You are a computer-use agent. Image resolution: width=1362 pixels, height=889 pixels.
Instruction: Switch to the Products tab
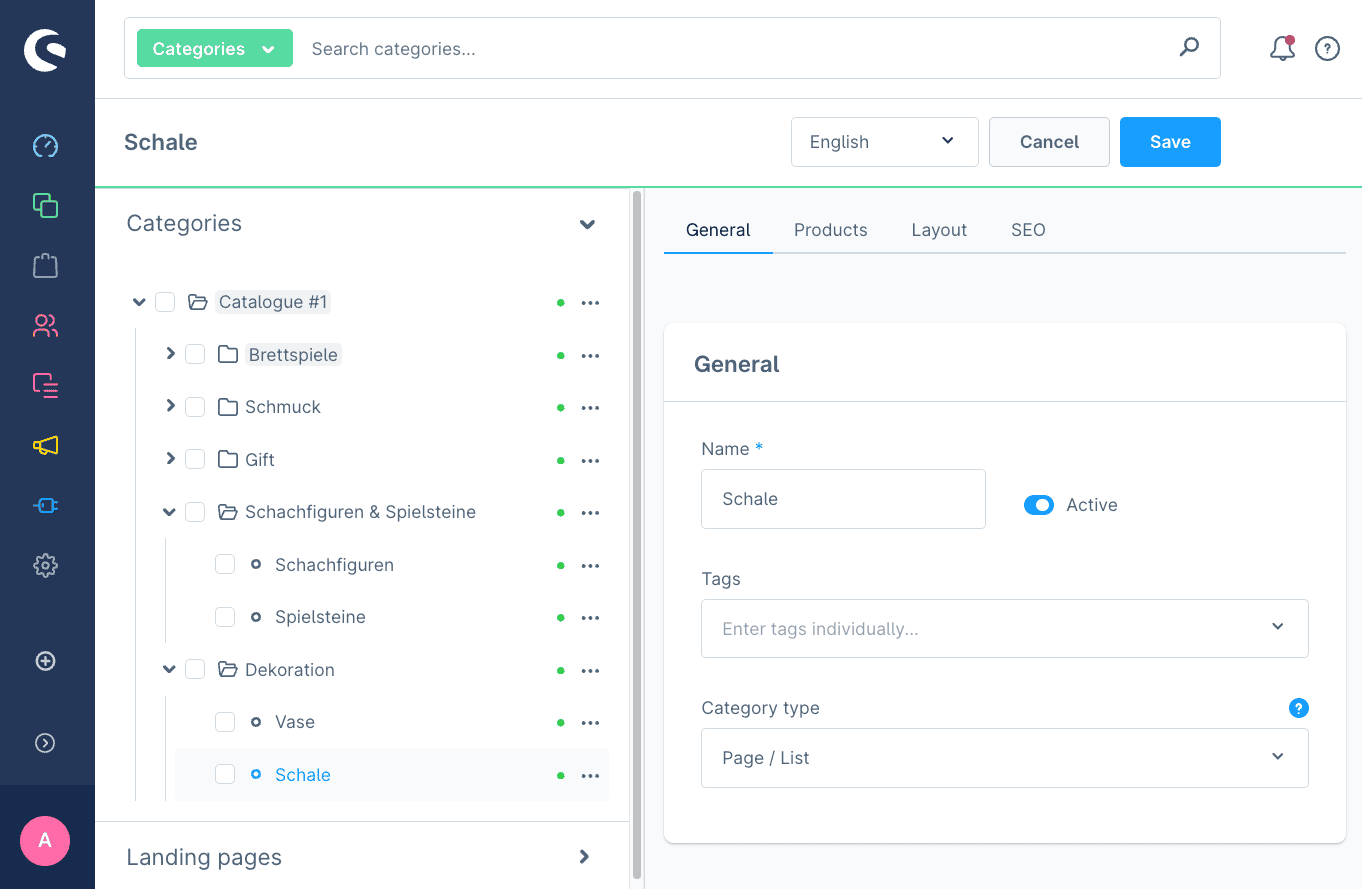click(x=831, y=230)
